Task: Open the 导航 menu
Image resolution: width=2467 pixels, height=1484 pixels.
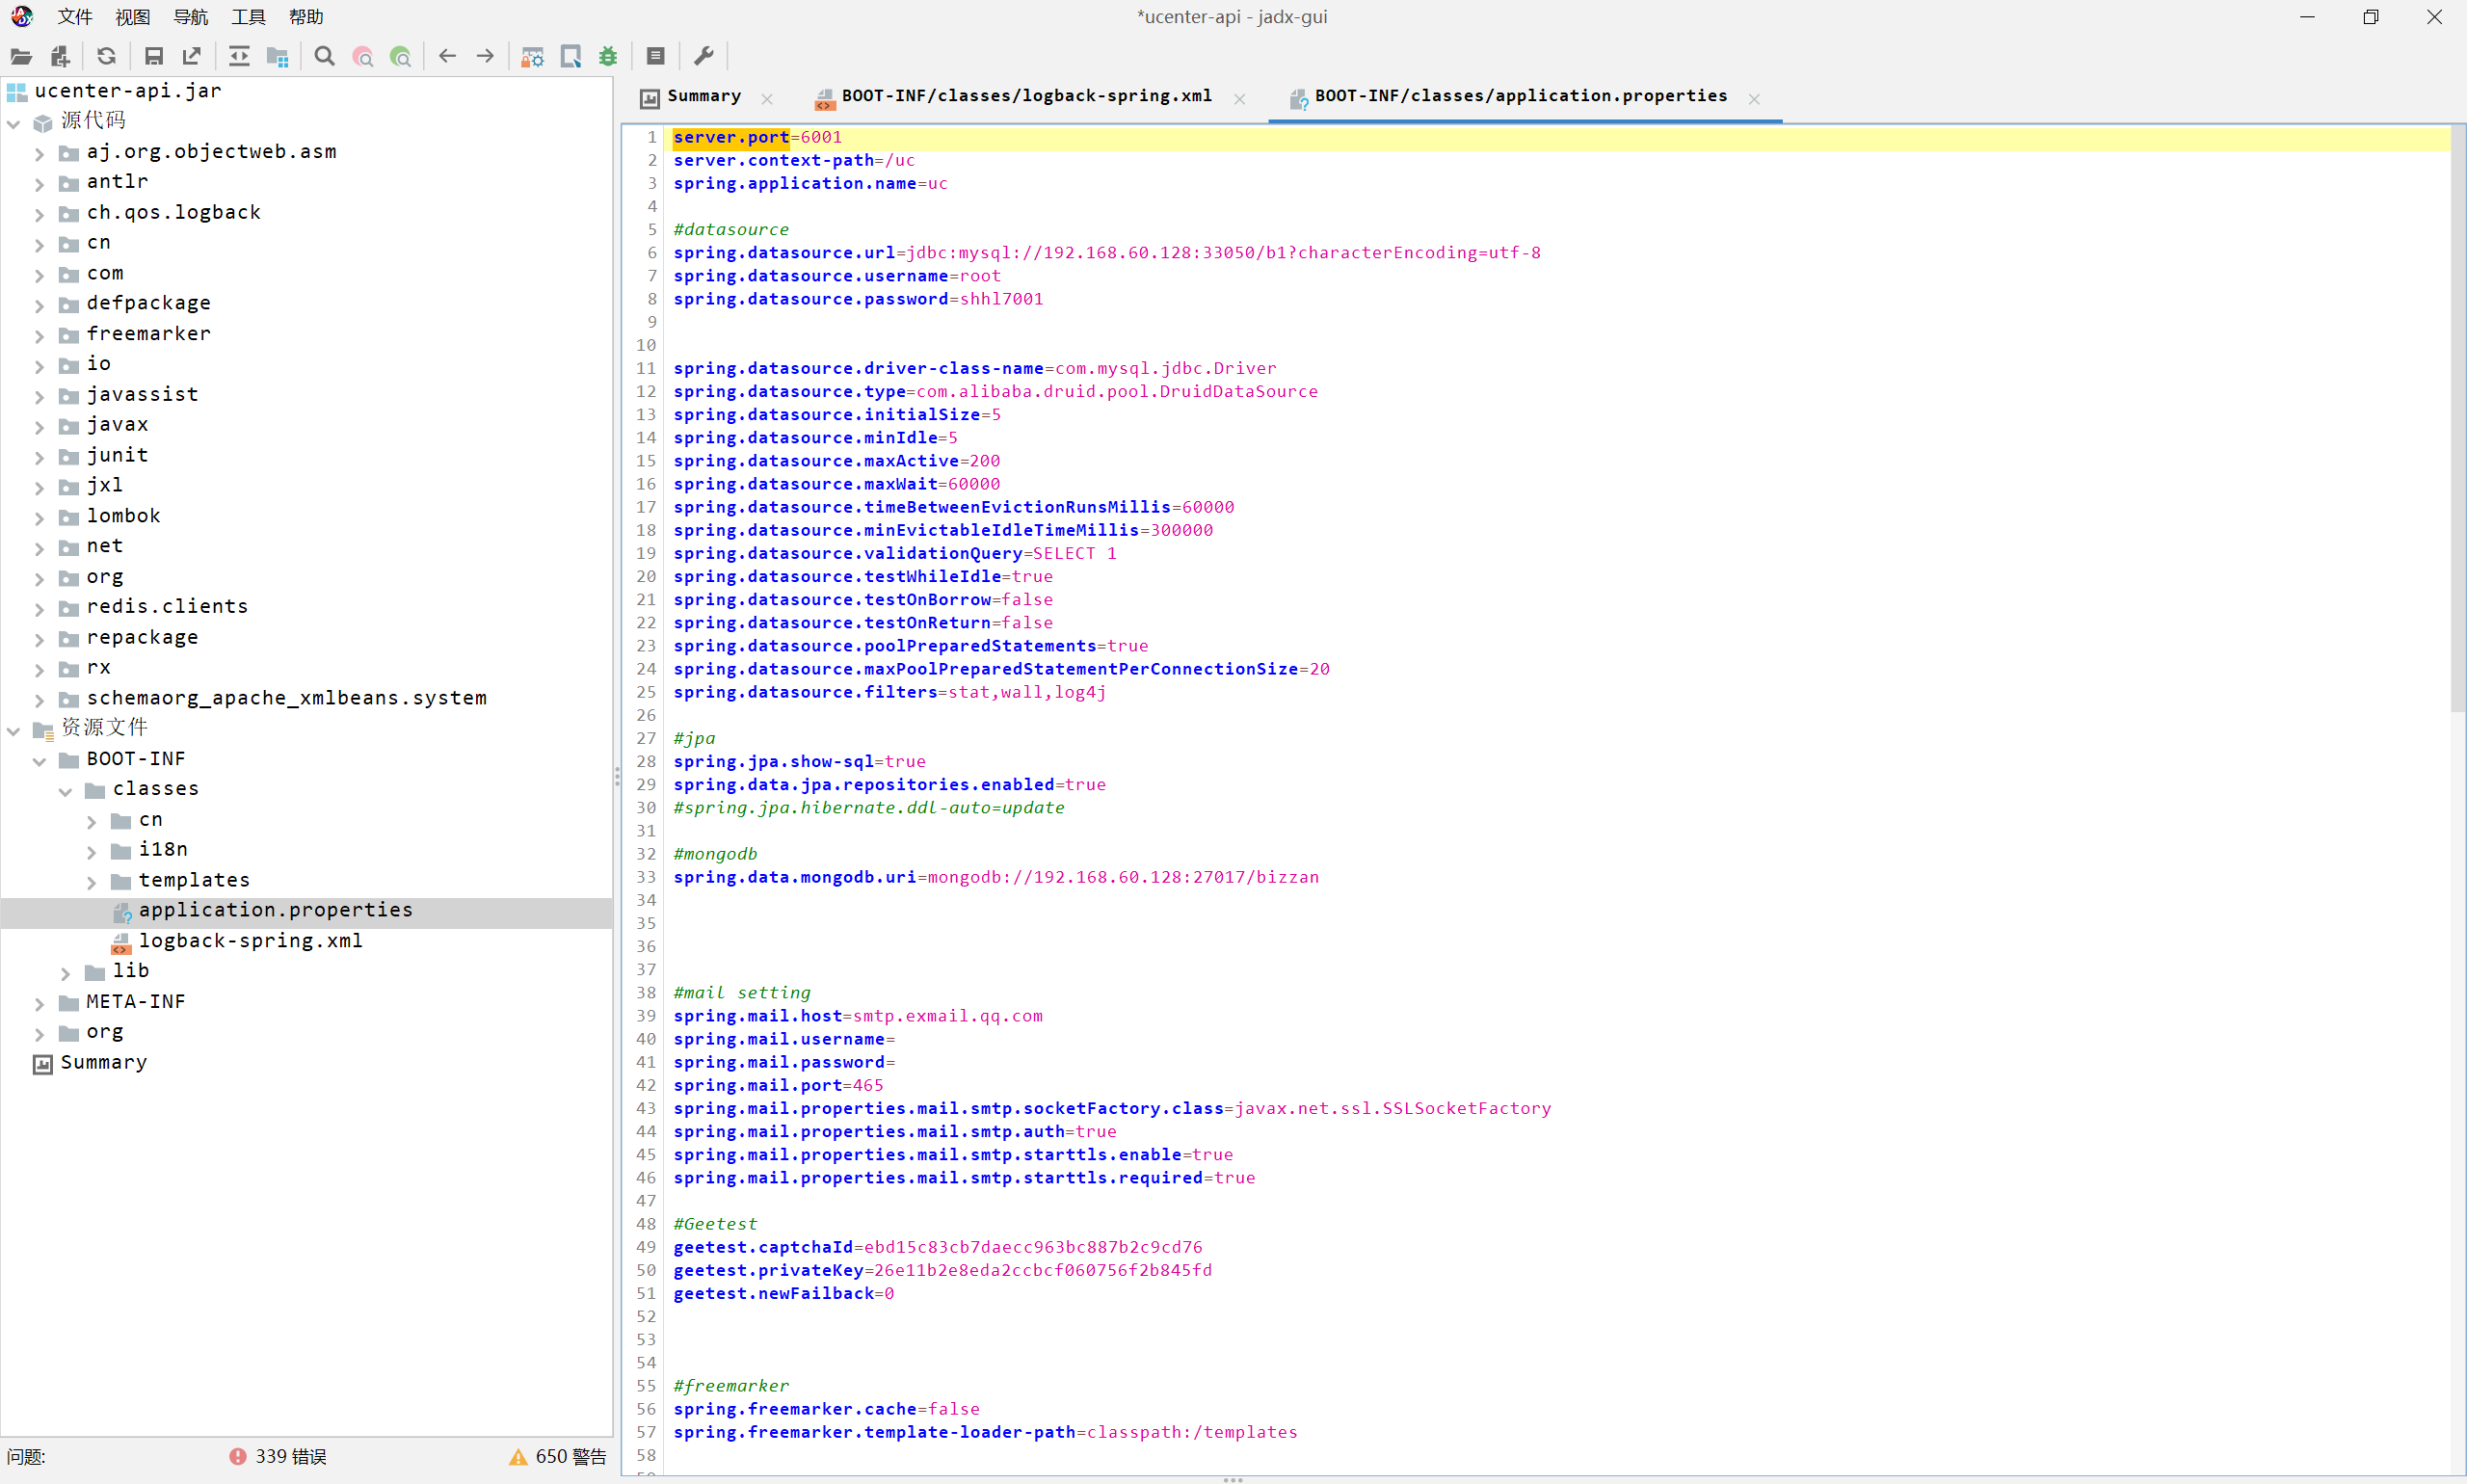Action: tap(190, 17)
